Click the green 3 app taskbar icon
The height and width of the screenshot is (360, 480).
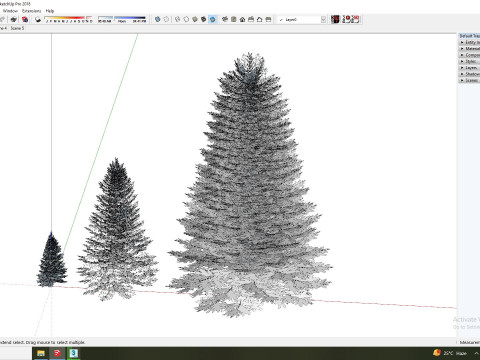[x=74, y=353]
